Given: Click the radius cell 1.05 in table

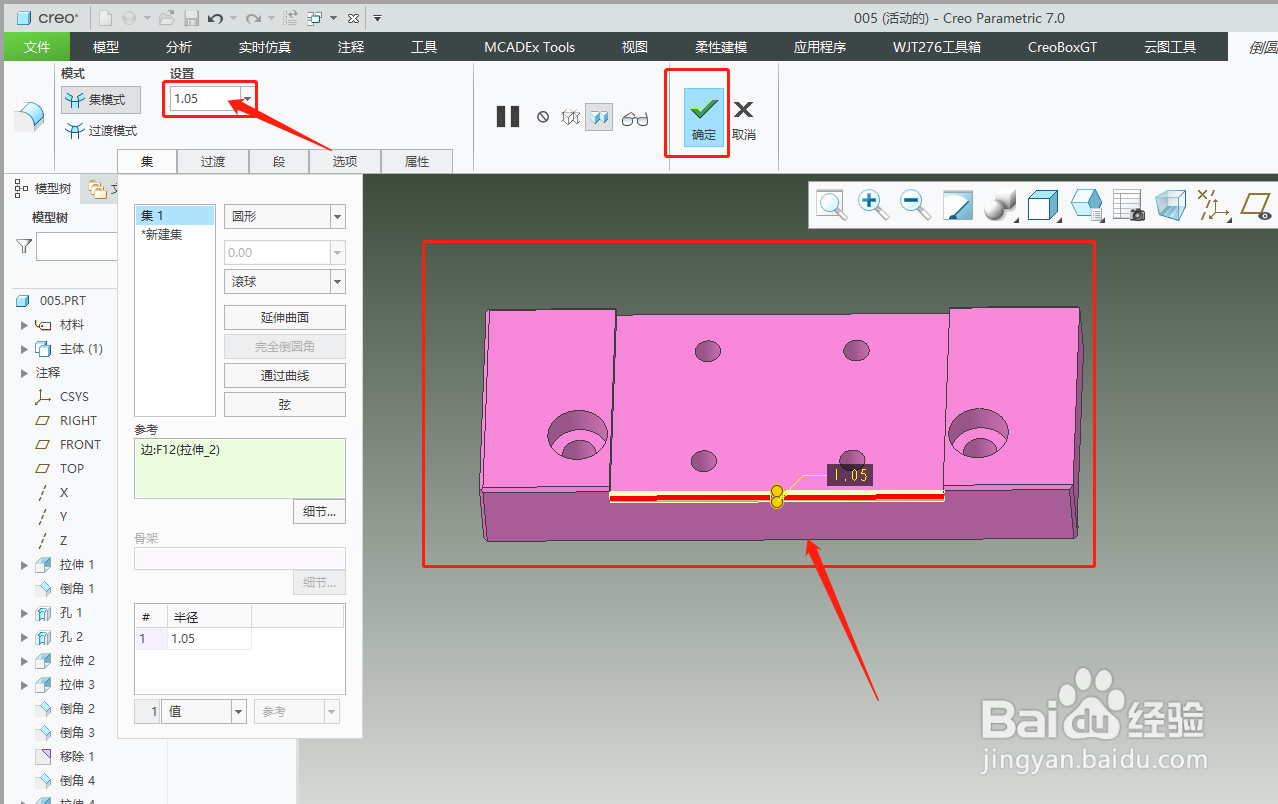Looking at the screenshot, I should point(209,638).
